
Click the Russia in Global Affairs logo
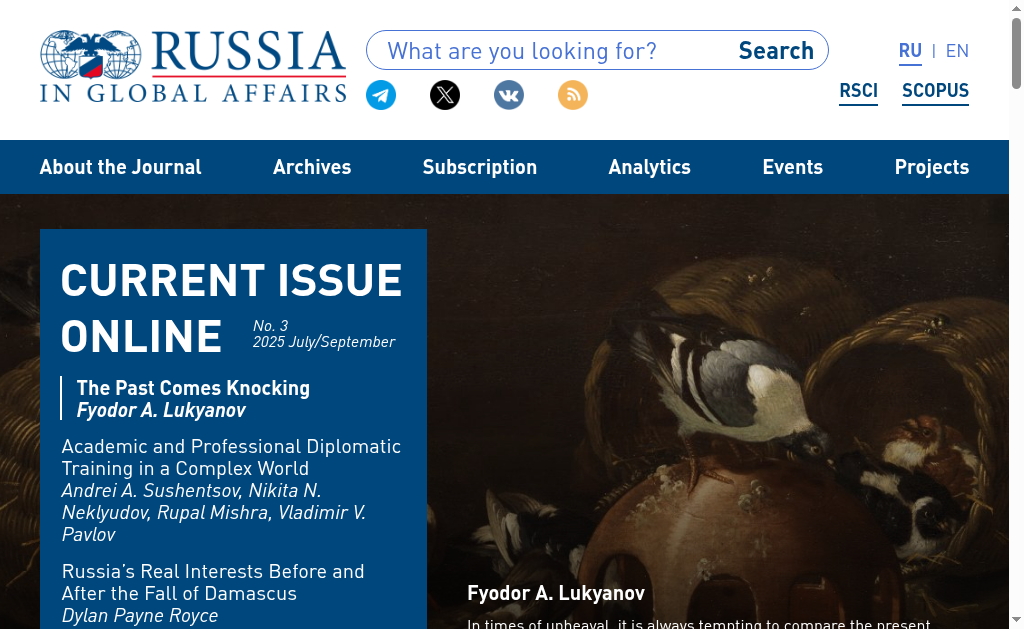[193, 66]
